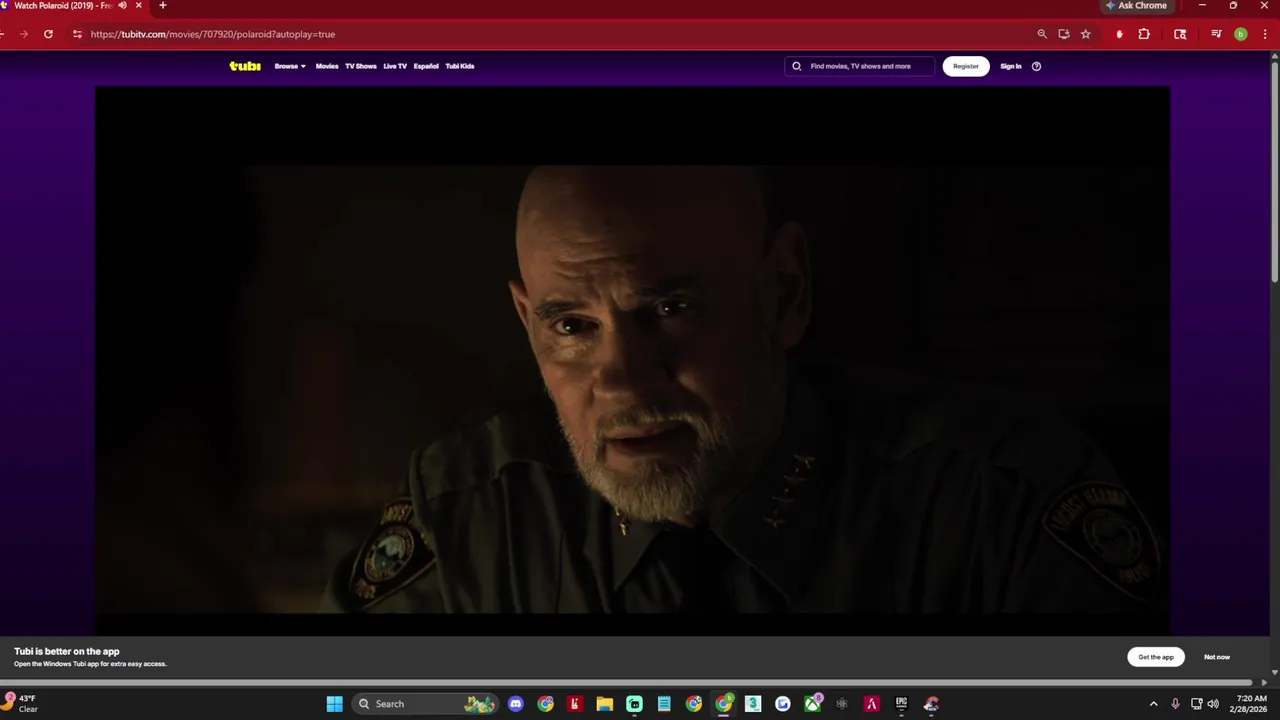Click the site information icon beside URL
This screenshot has width=1280, height=720.
coord(77,34)
